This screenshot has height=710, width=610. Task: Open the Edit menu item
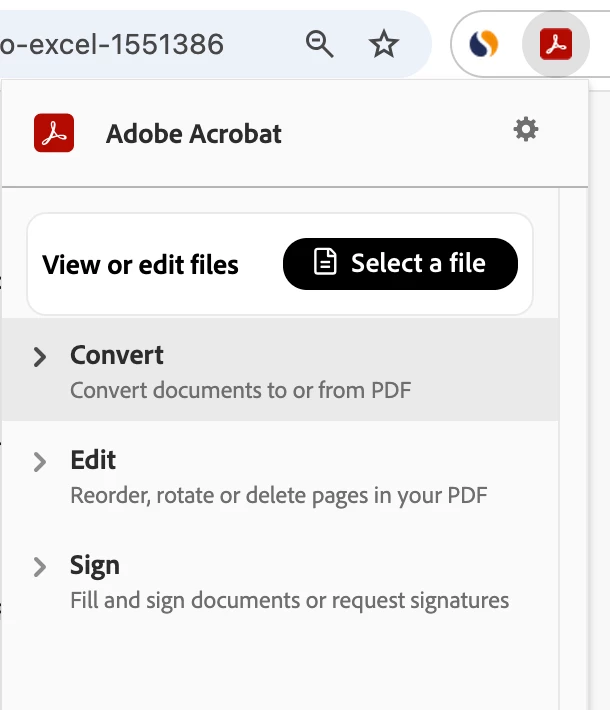click(x=280, y=475)
